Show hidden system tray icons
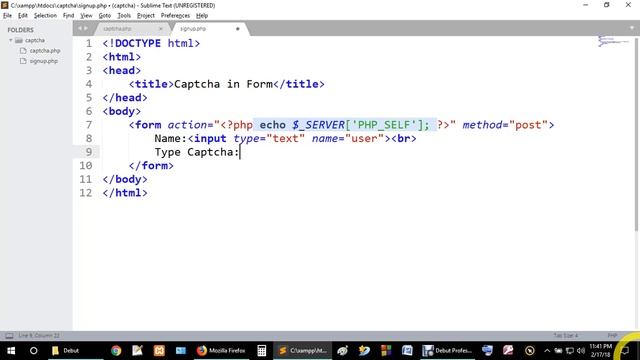This screenshot has width=640, height=360. tap(547, 351)
